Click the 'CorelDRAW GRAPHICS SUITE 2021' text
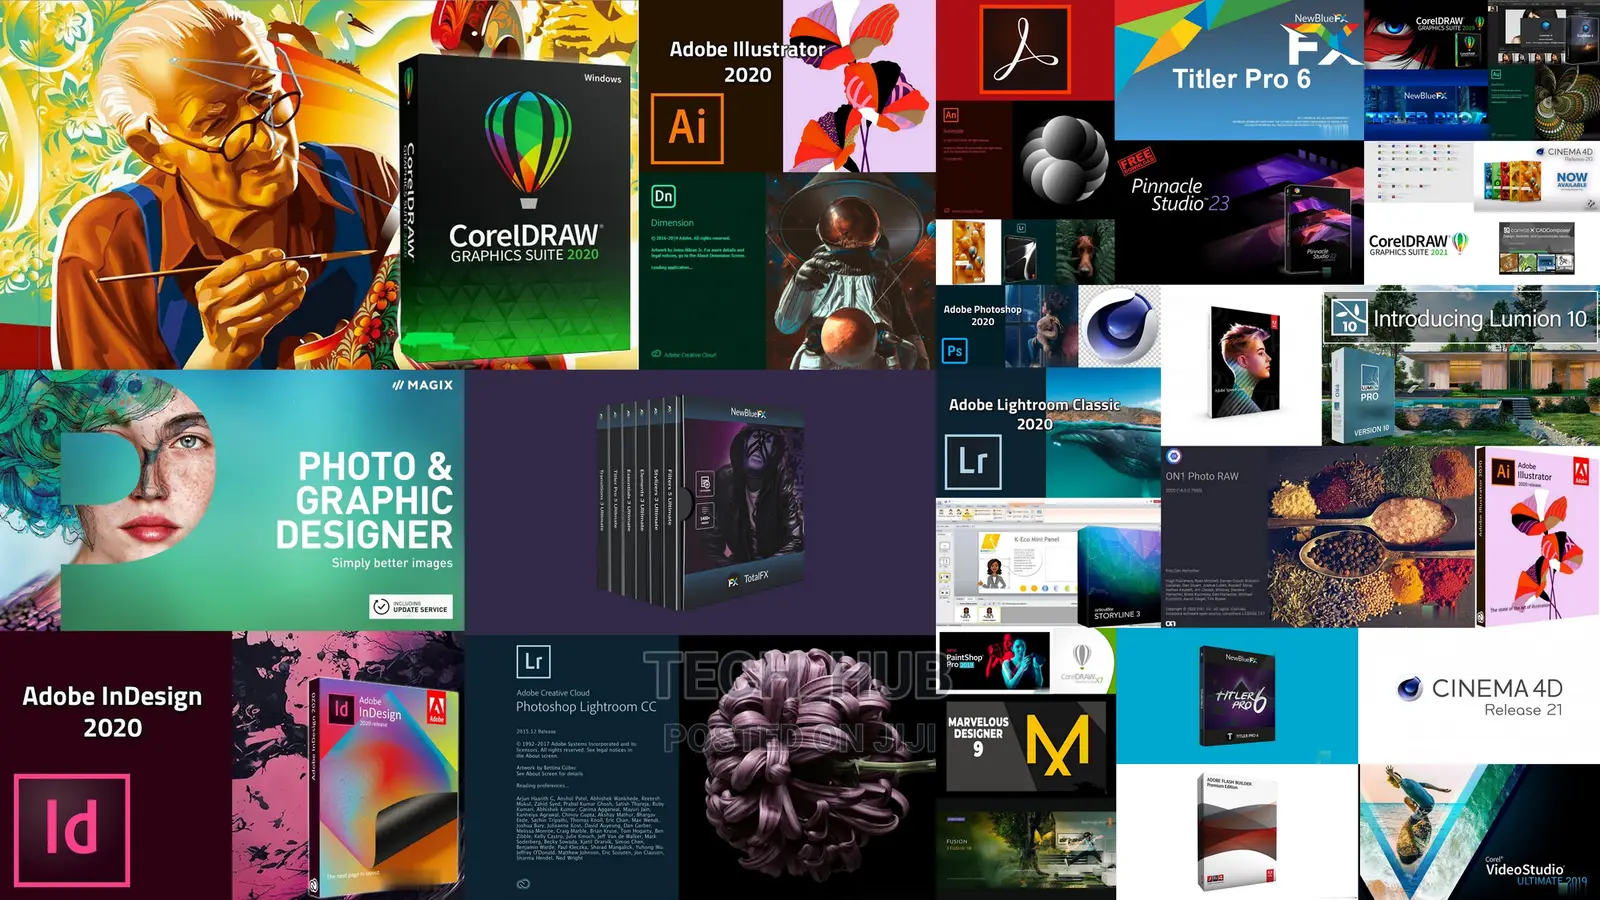 pyautogui.click(x=1408, y=246)
